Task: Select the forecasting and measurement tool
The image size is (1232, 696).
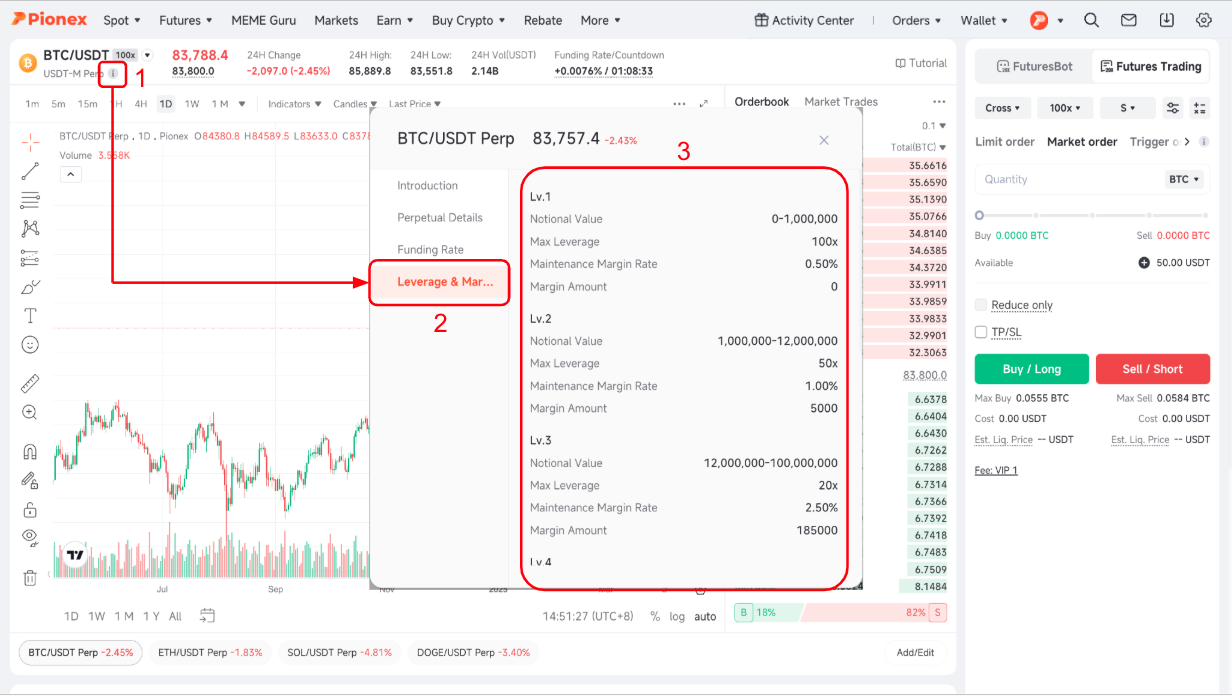Action: tap(30, 258)
